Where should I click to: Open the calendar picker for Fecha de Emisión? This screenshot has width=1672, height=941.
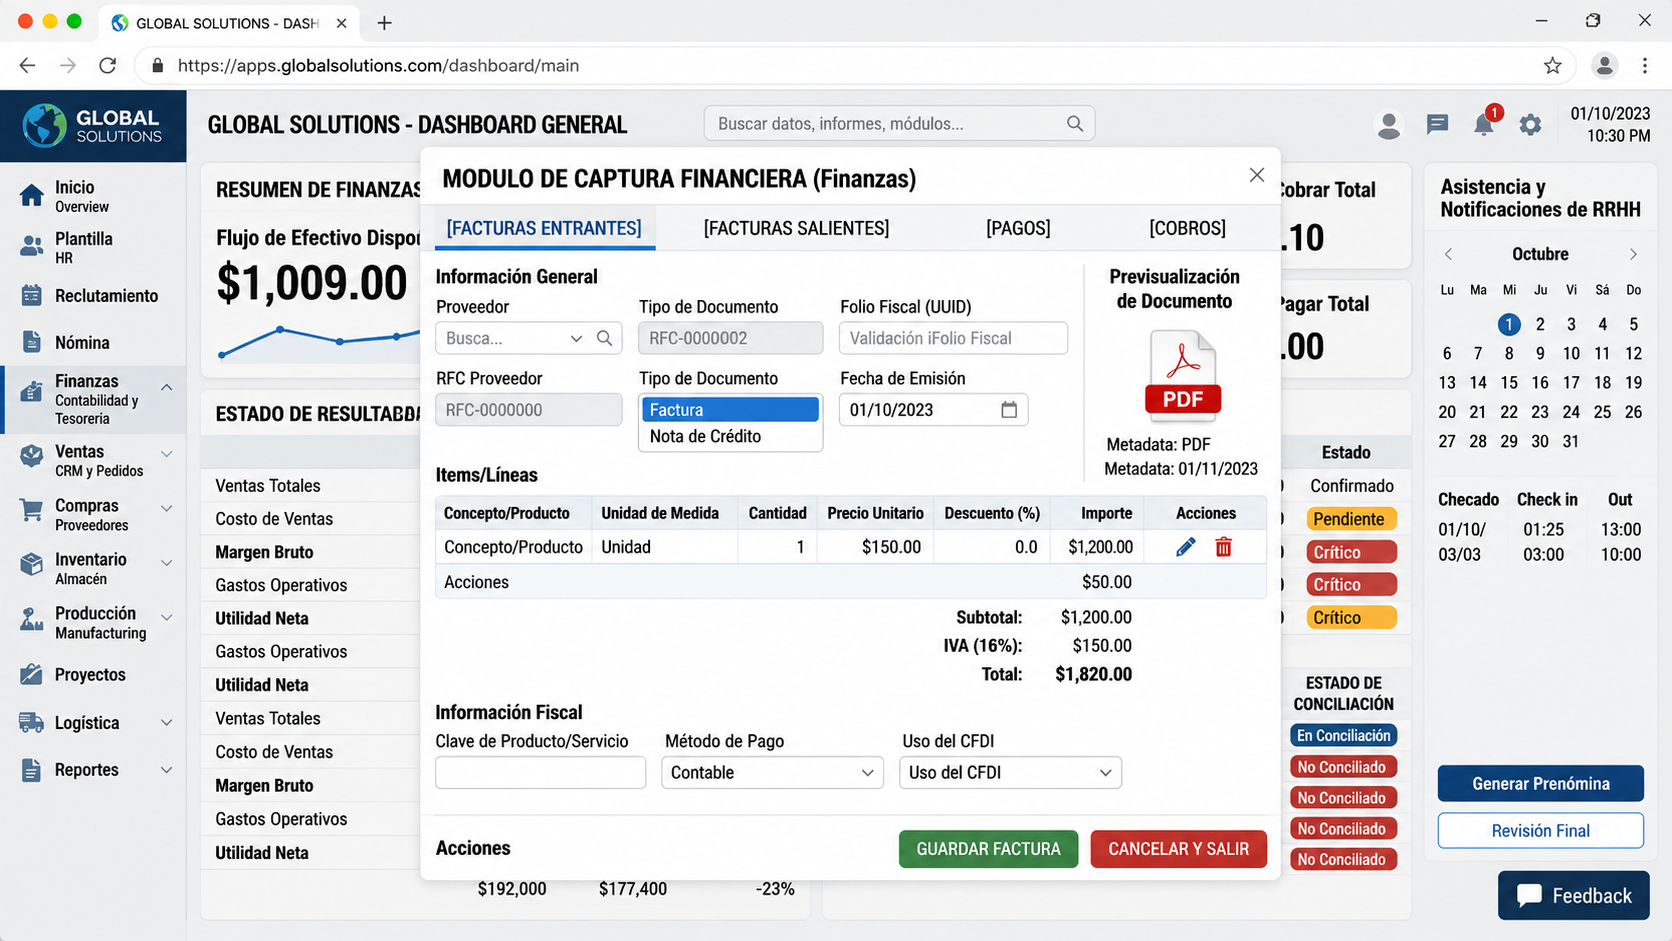(x=1009, y=410)
